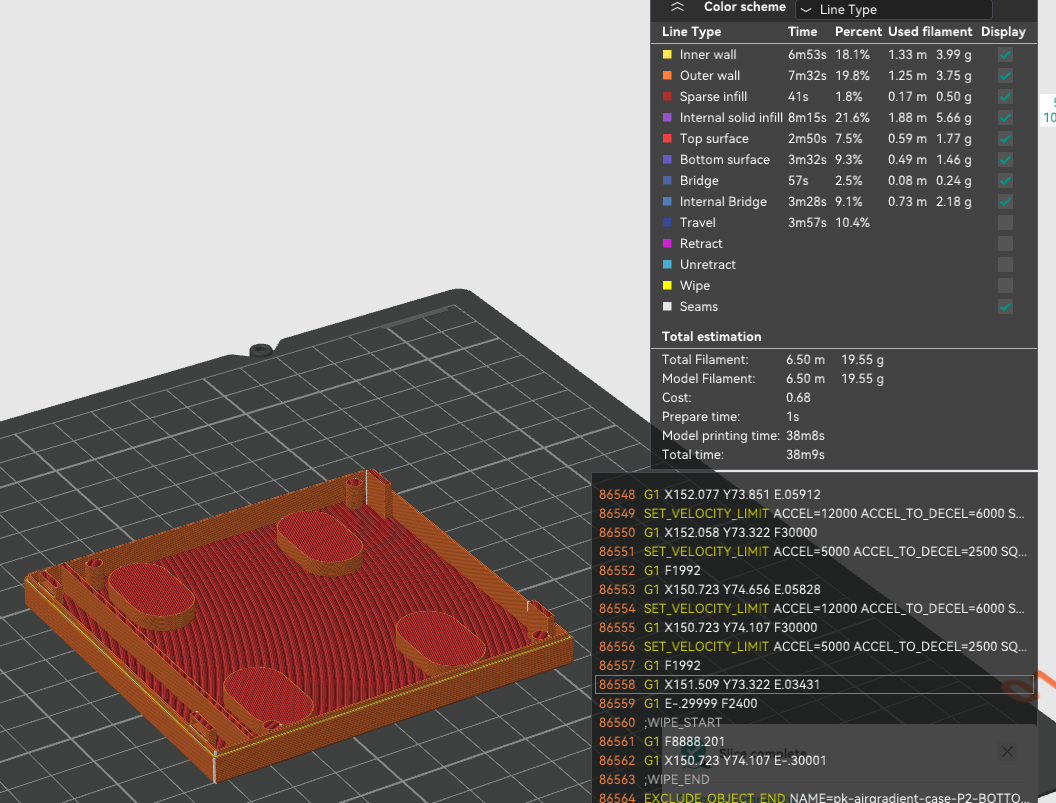Screen dimensions: 1056x803
Task: Click the purple Internal solid infill swatch
Action: click(x=667, y=117)
